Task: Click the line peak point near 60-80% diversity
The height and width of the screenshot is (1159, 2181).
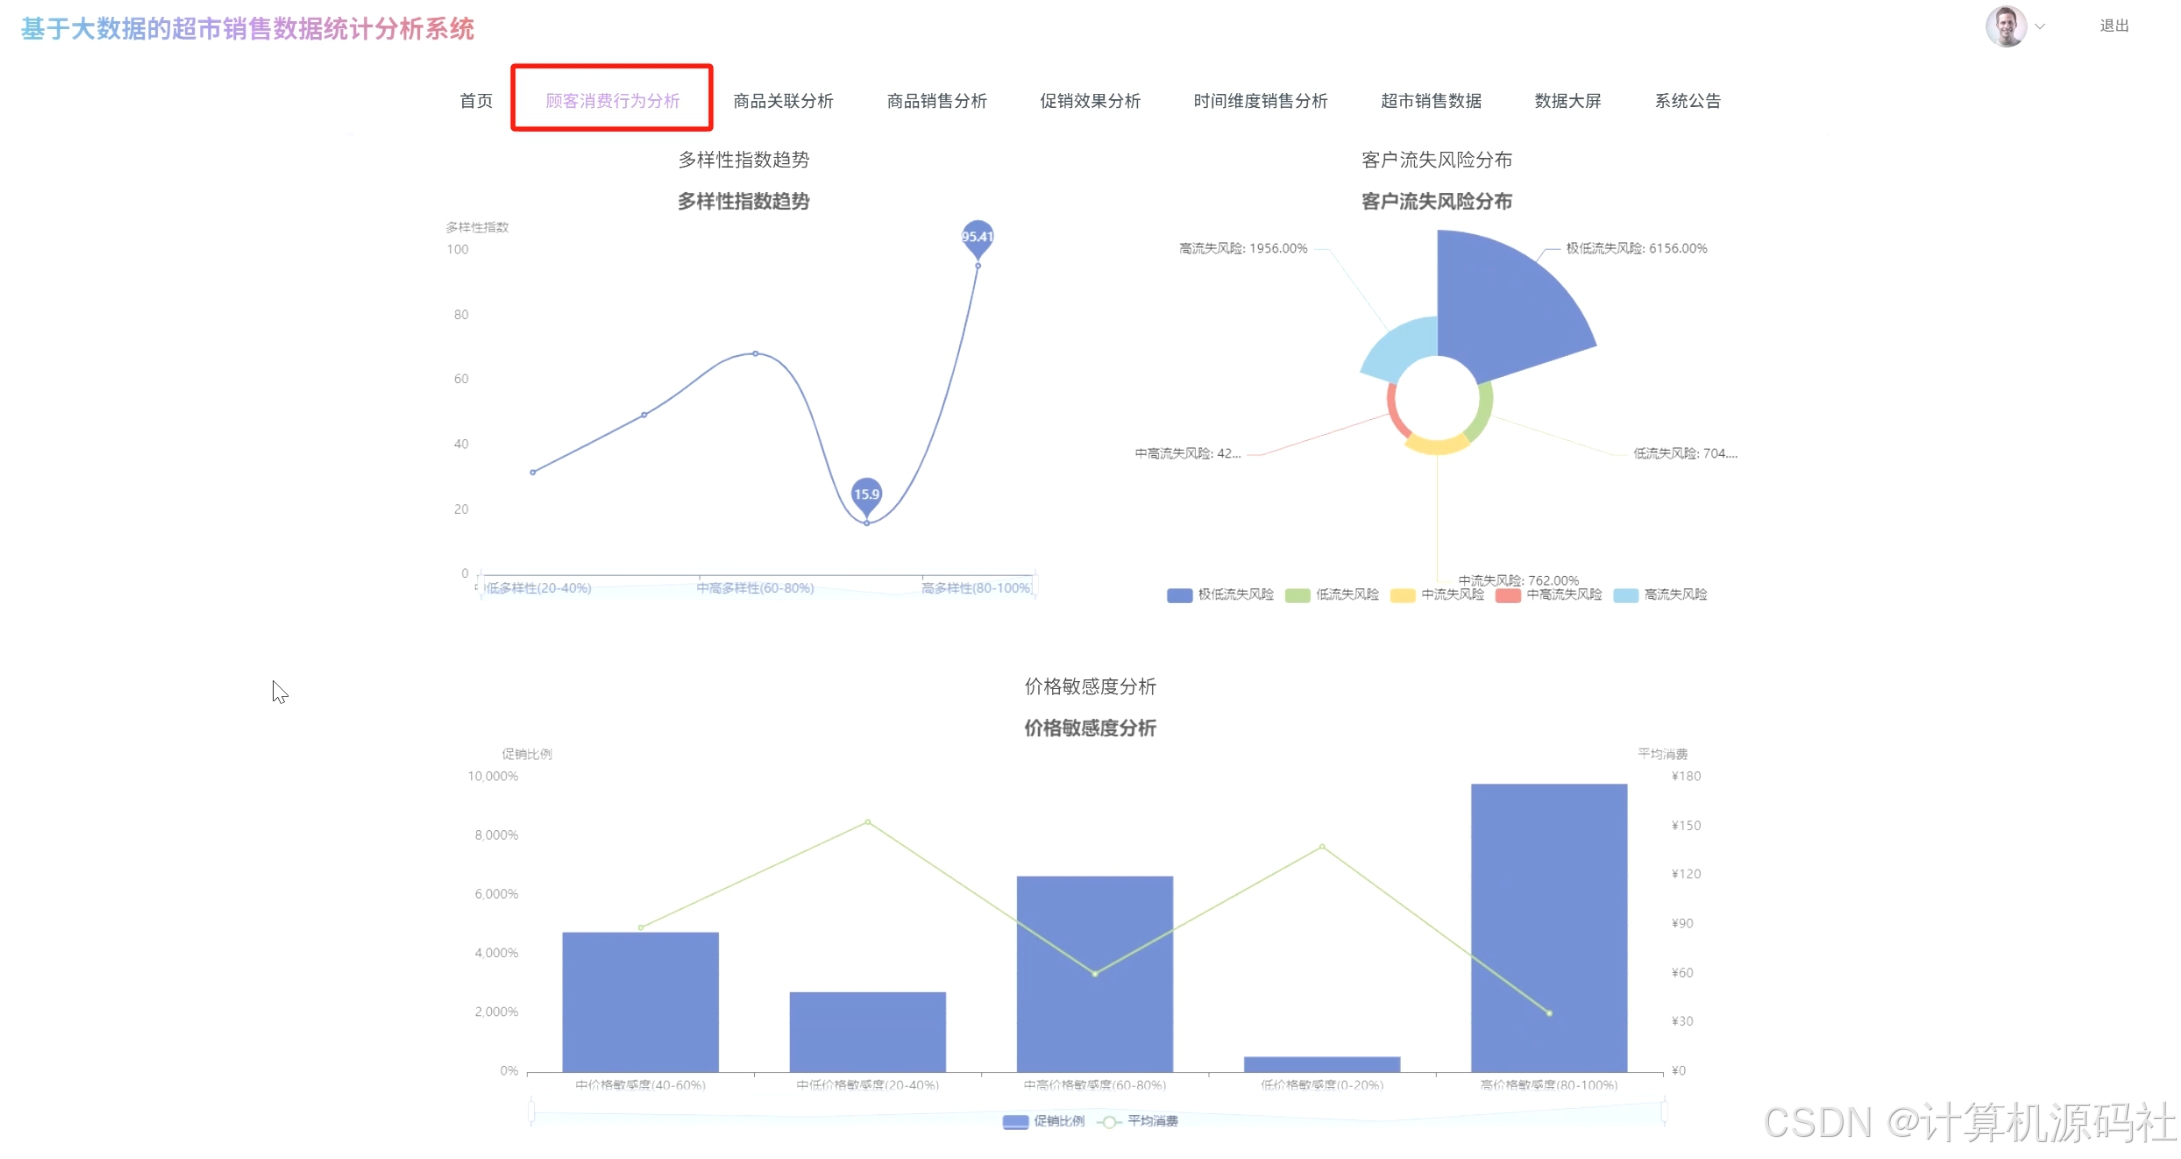Action: [x=755, y=353]
